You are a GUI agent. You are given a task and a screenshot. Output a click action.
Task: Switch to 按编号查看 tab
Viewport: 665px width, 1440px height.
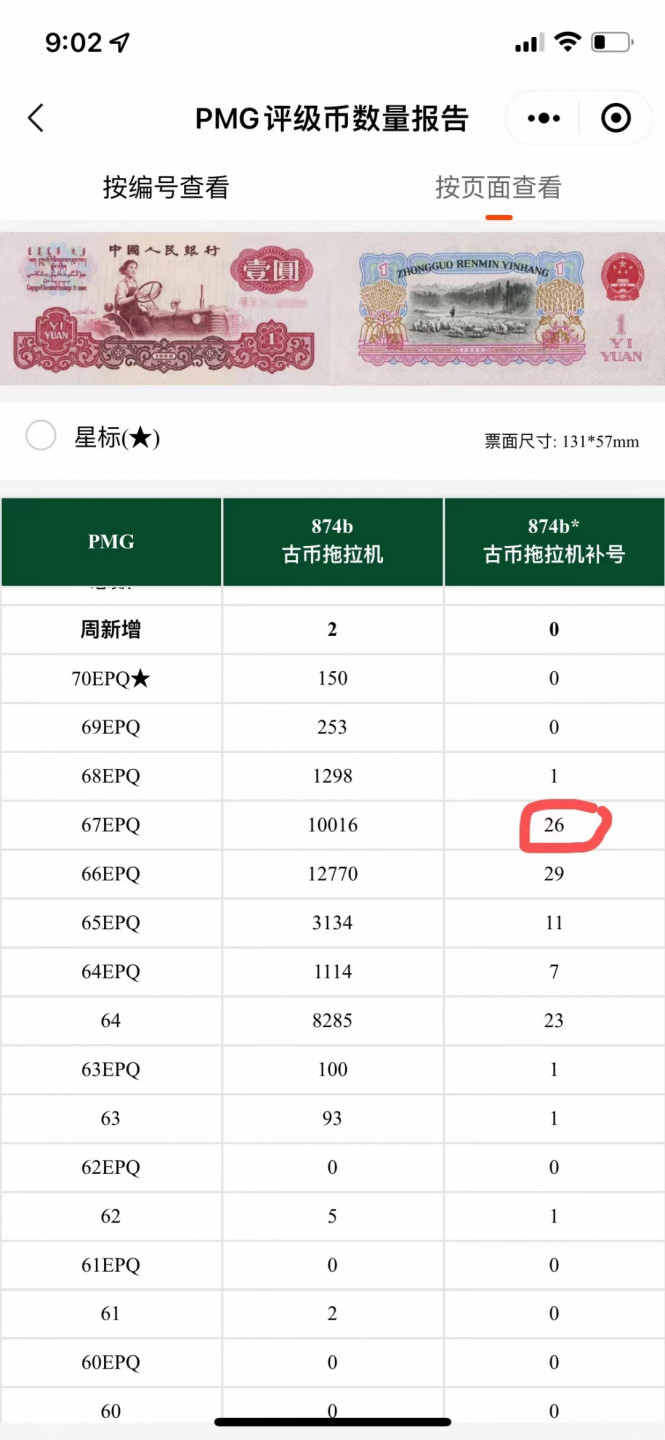click(x=166, y=187)
